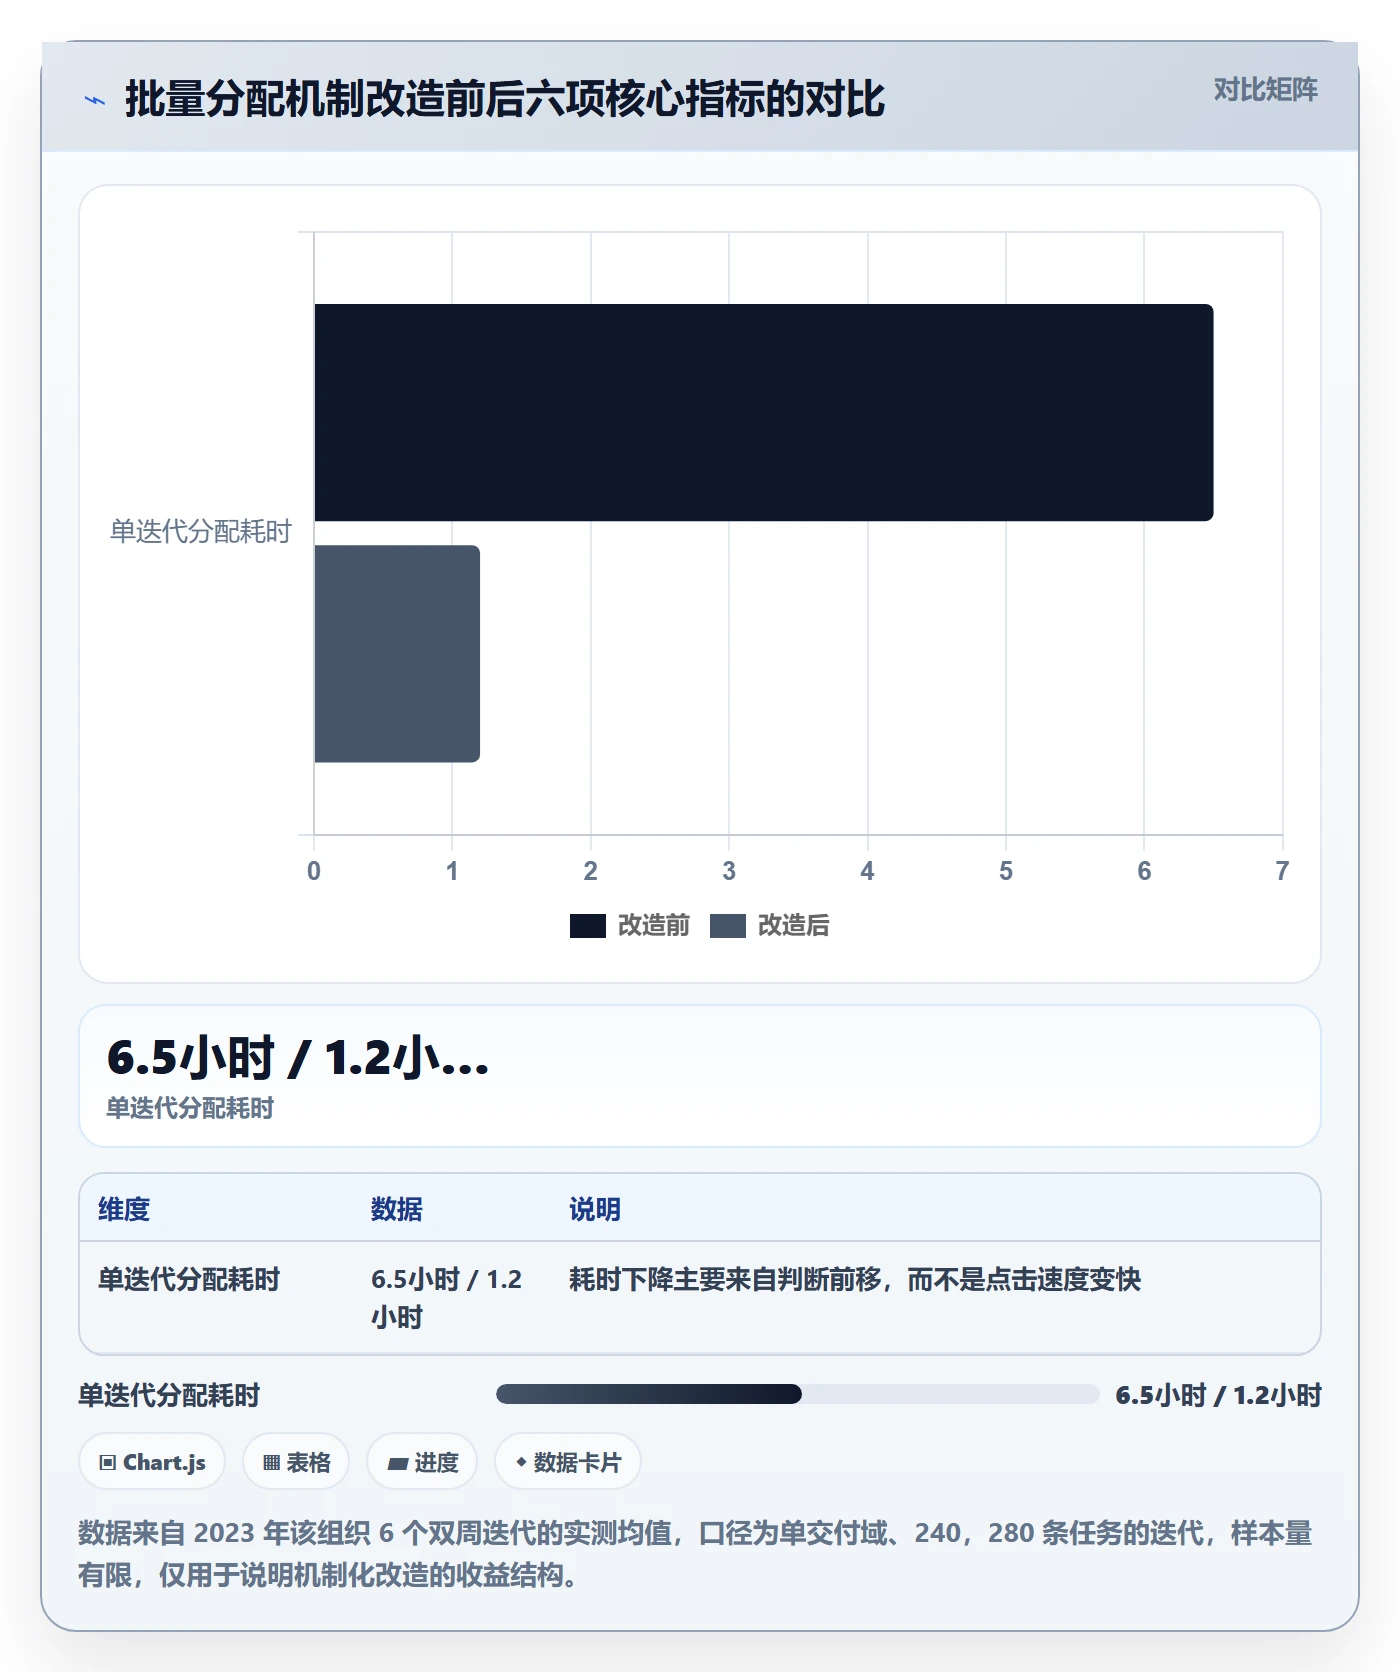This screenshot has height=1672, width=1400.
Task: Click the 对比矩阵 label in the header
Action: [x=1265, y=90]
